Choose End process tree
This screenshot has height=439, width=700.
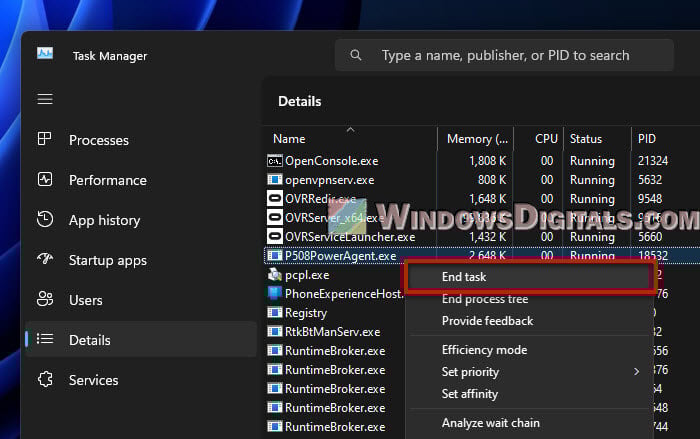[529, 299]
